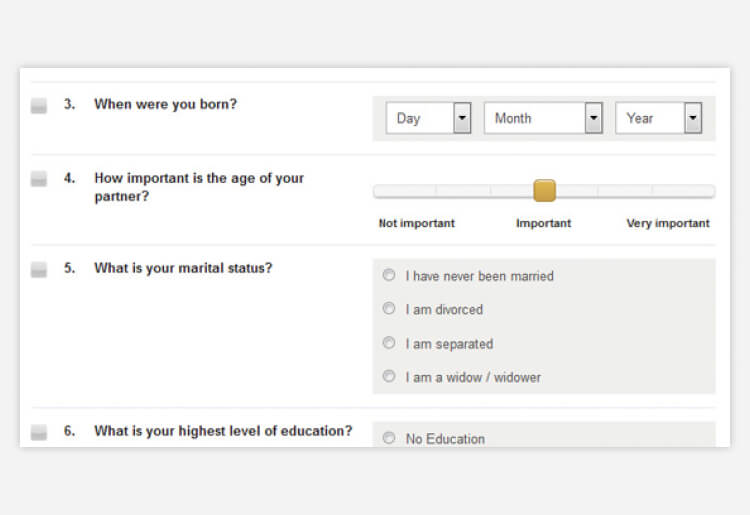Click the gray square icon beside question 4
Screen dimensions: 750x515
[39, 179]
